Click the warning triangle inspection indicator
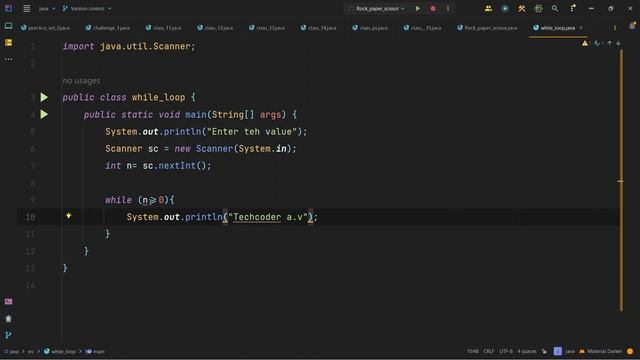The height and width of the screenshot is (360, 640). coord(585,43)
